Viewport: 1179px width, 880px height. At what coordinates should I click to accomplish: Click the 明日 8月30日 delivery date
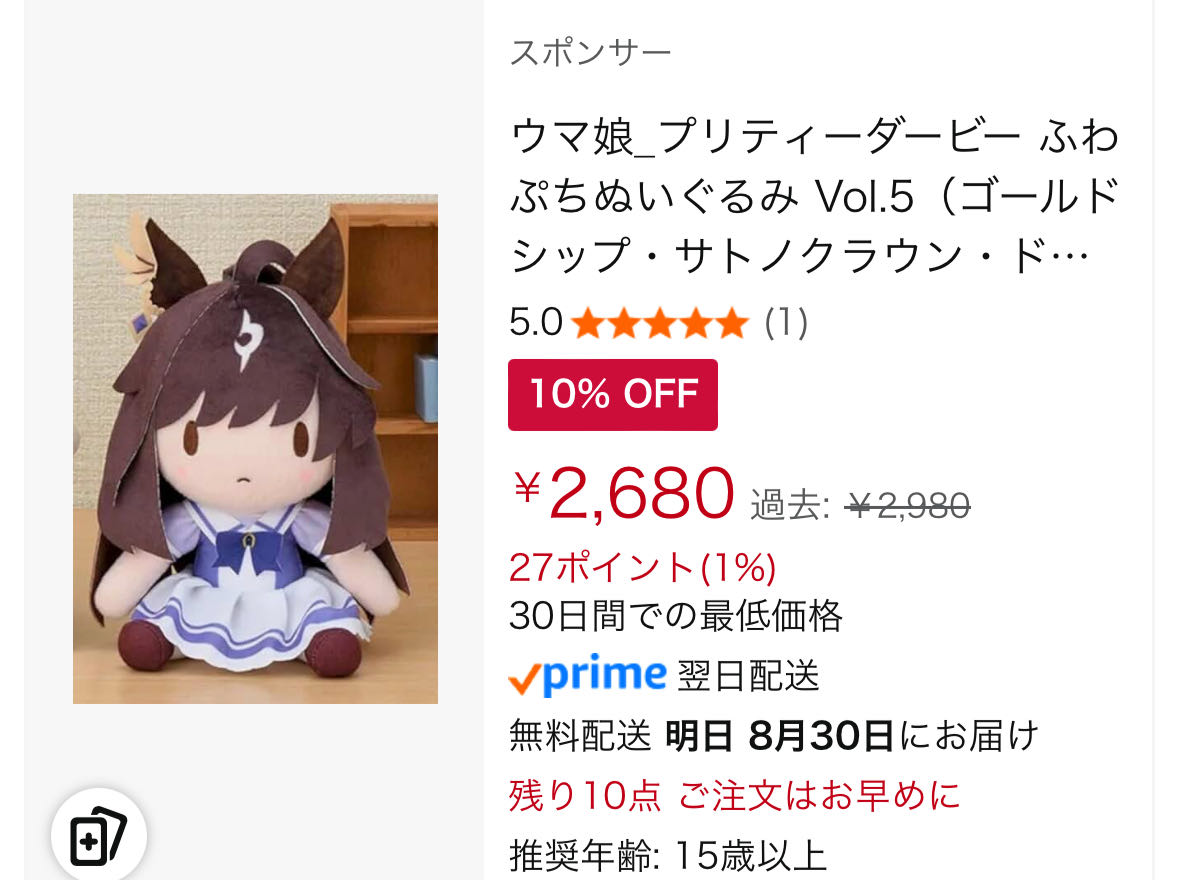tap(780, 736)
